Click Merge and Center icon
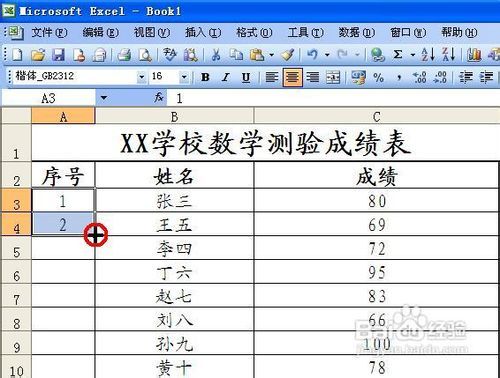The image size is (500, 378). 333,77
